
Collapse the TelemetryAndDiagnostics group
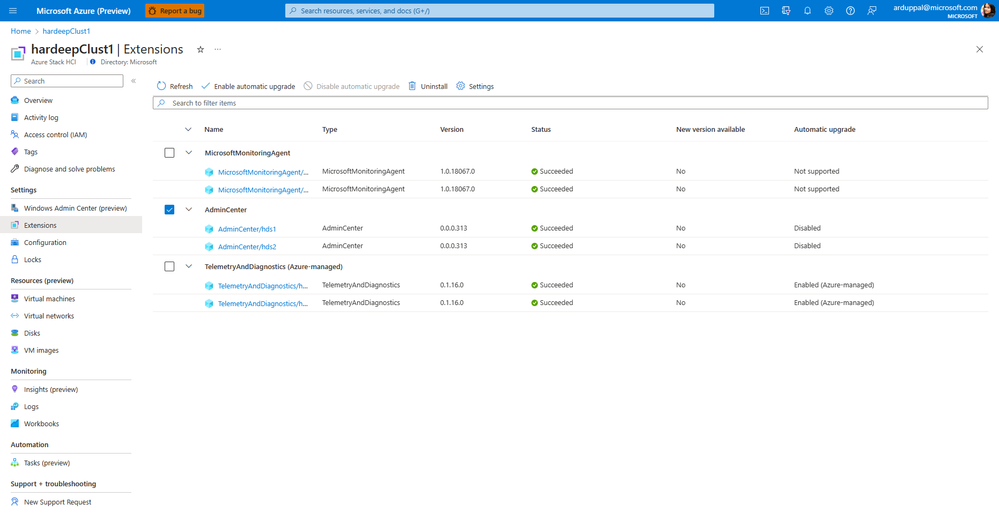click(188, 266)
